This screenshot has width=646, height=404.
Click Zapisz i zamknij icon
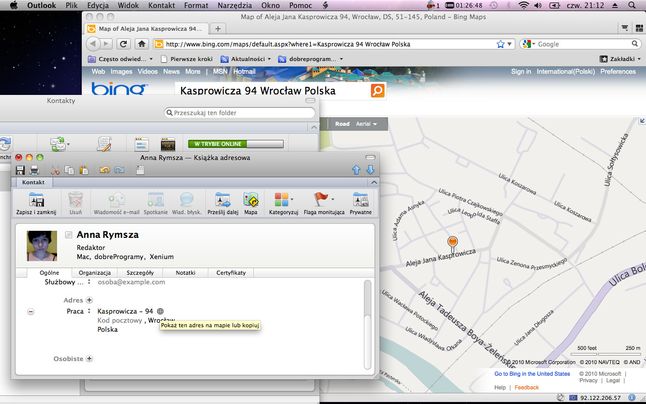pos(36,203)
